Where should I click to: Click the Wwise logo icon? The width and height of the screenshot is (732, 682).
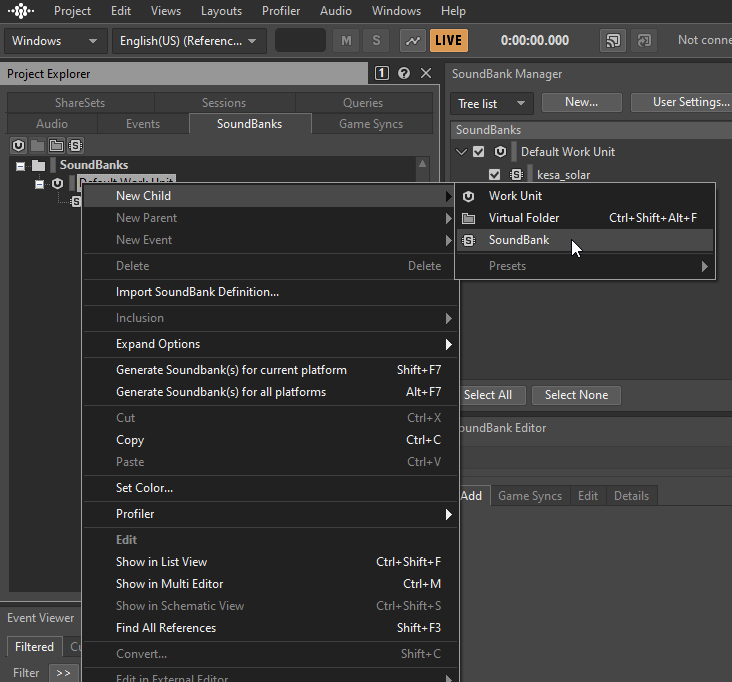tap(21, 11)
